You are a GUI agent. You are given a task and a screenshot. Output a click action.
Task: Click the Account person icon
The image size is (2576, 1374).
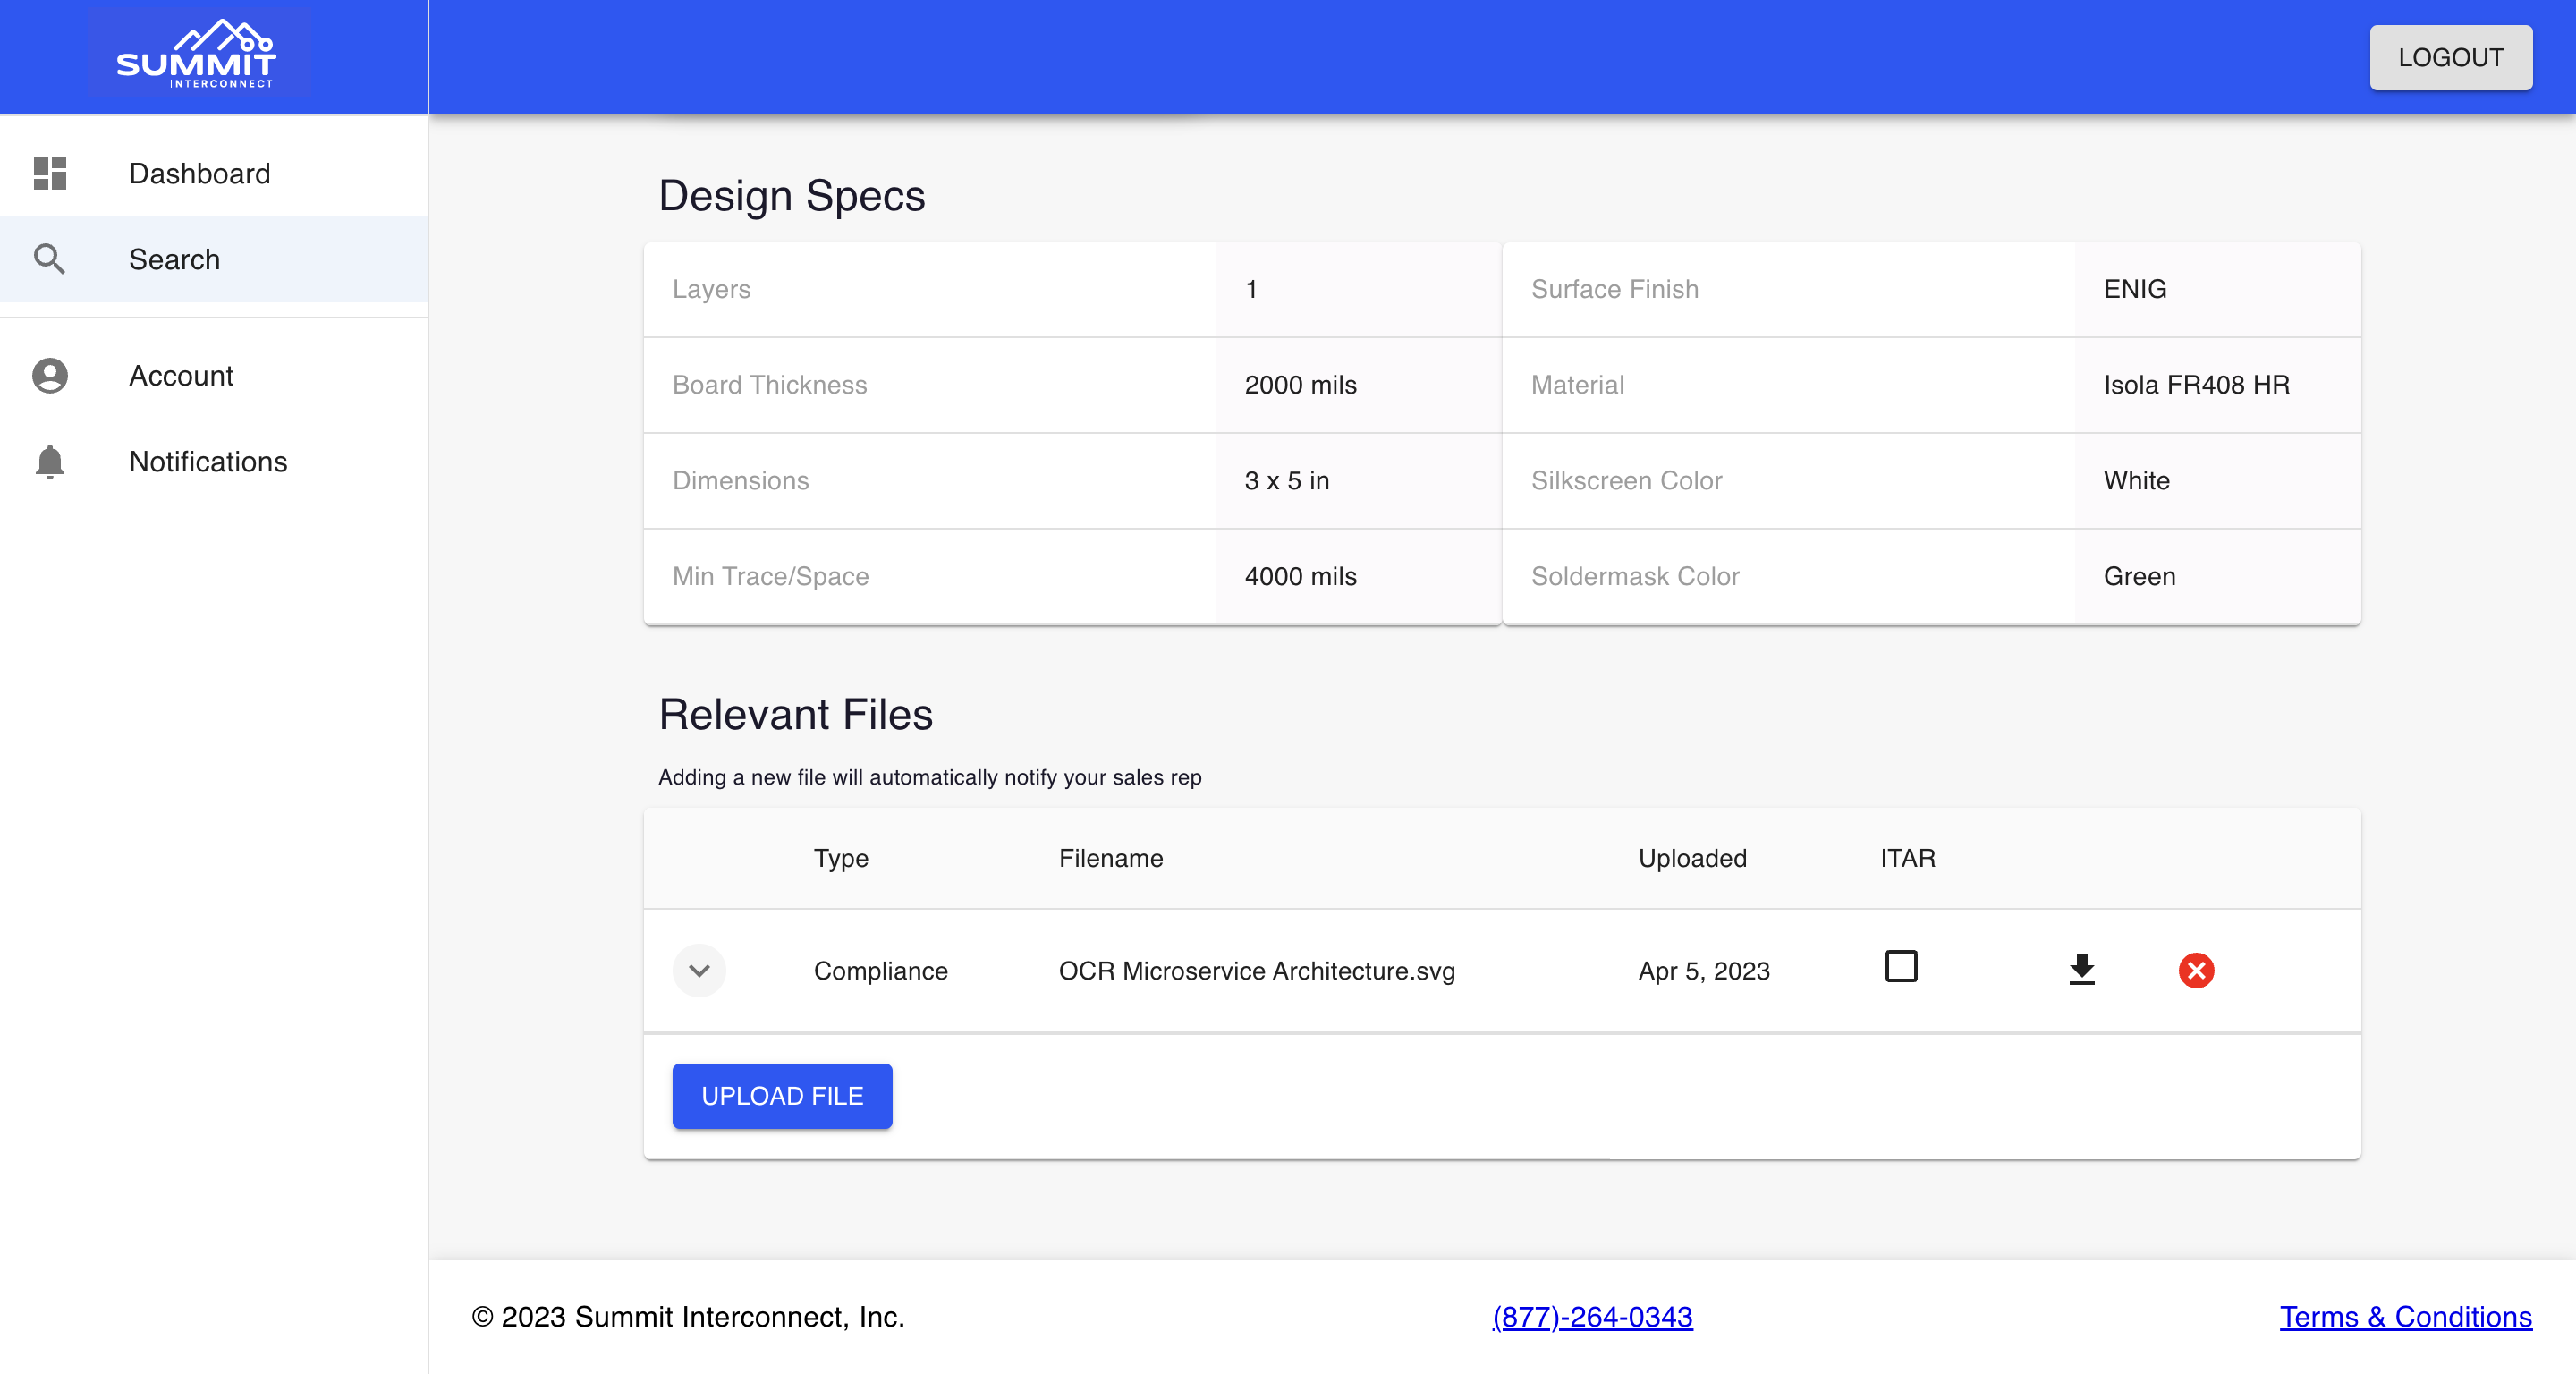[50, 375]
